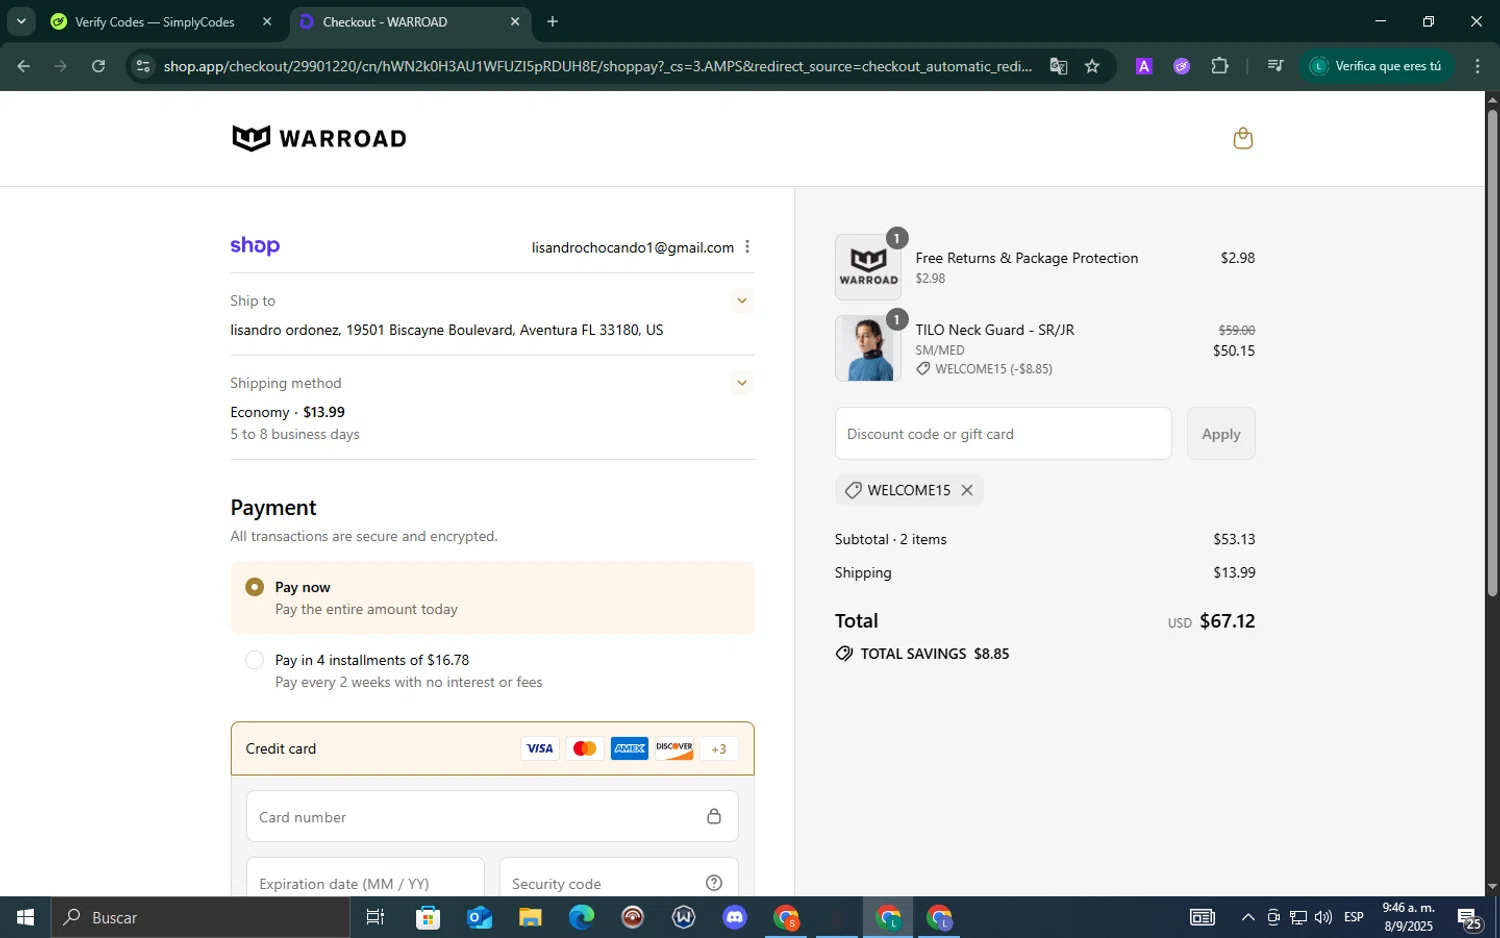Show hidden system tray icons
This screenshot has width=1500, height=938.
(x=1247, y=917)
